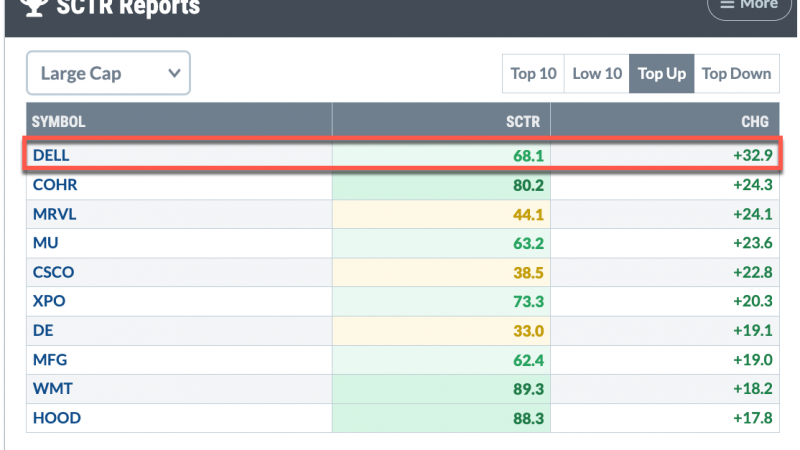Image resolution: width=800 pixels, height=450 pixels.
Task: Click DE's change value +19.1
Action: pyautogui.click(x=753, y=330)
